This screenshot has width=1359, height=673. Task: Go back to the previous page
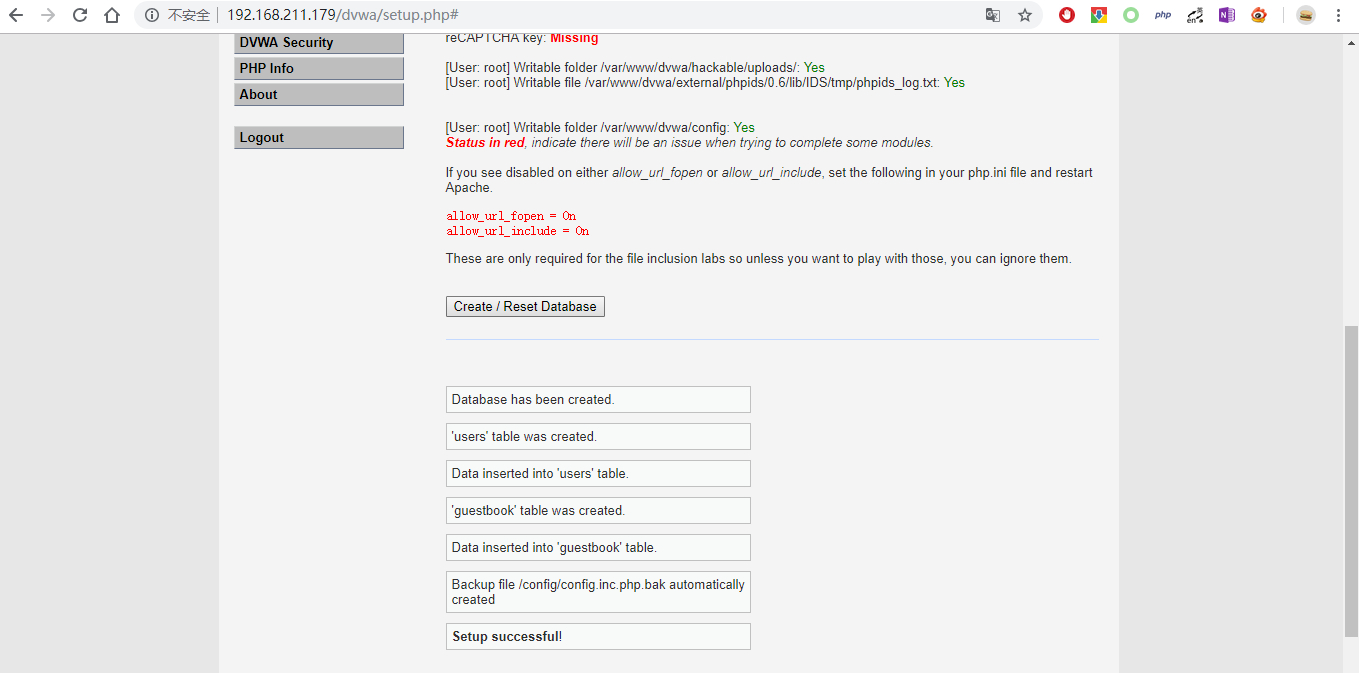pos(16,15)
